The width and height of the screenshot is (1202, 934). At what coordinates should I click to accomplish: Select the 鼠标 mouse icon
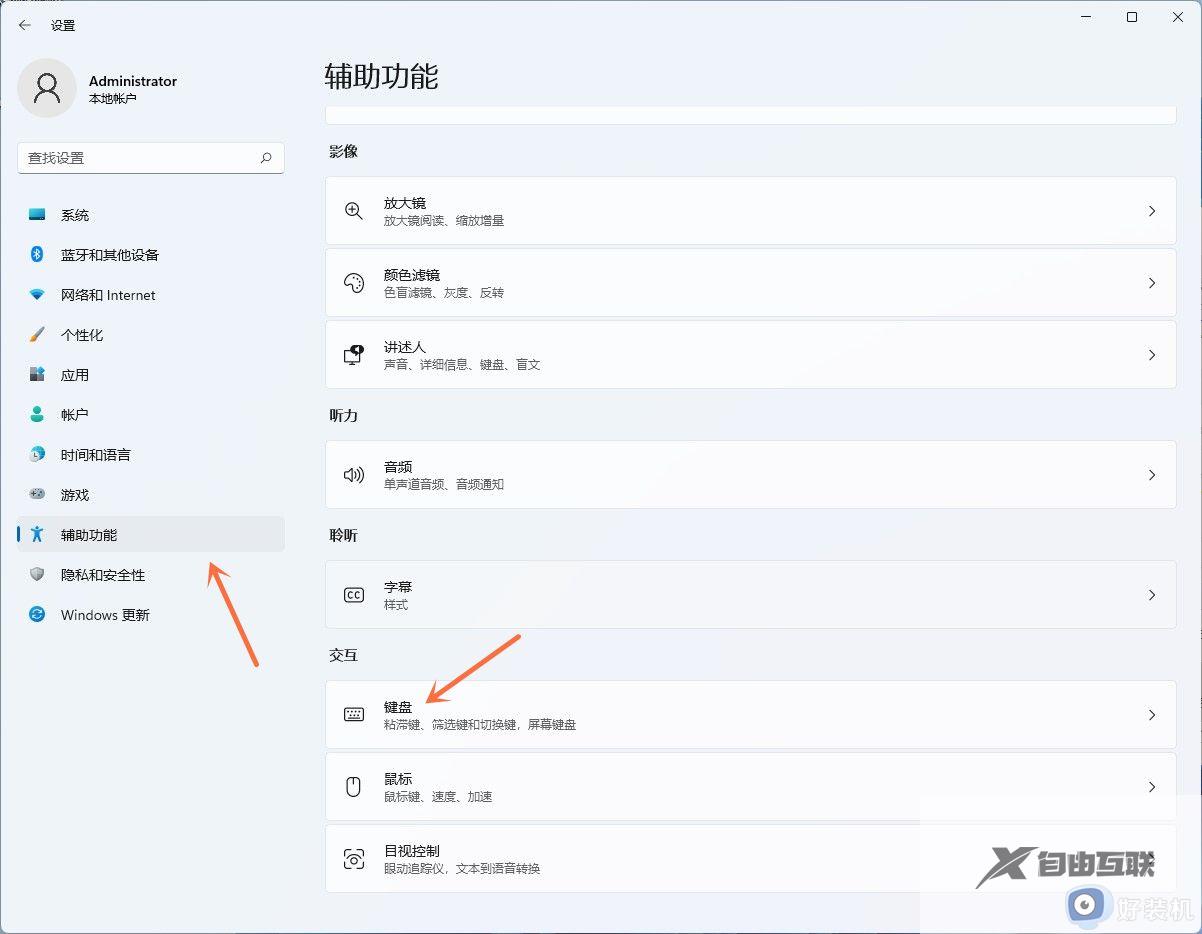pyautogui.click(x=353, y=786)
